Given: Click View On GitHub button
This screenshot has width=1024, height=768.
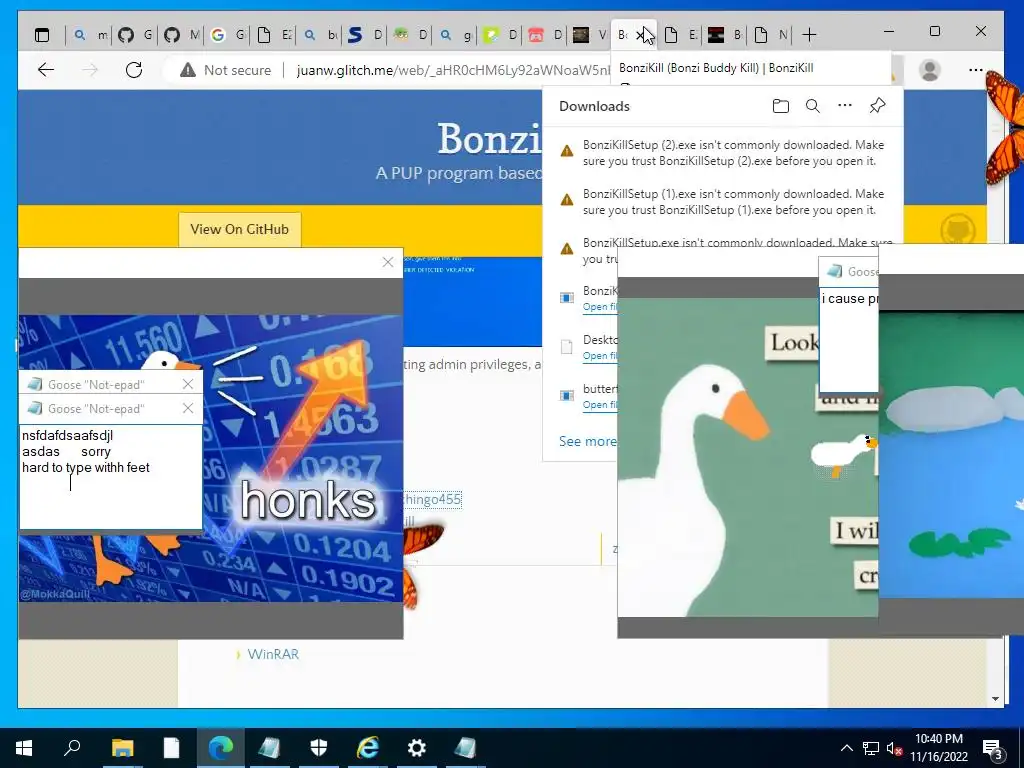Looking at the screenshot, I should (240, 229).
